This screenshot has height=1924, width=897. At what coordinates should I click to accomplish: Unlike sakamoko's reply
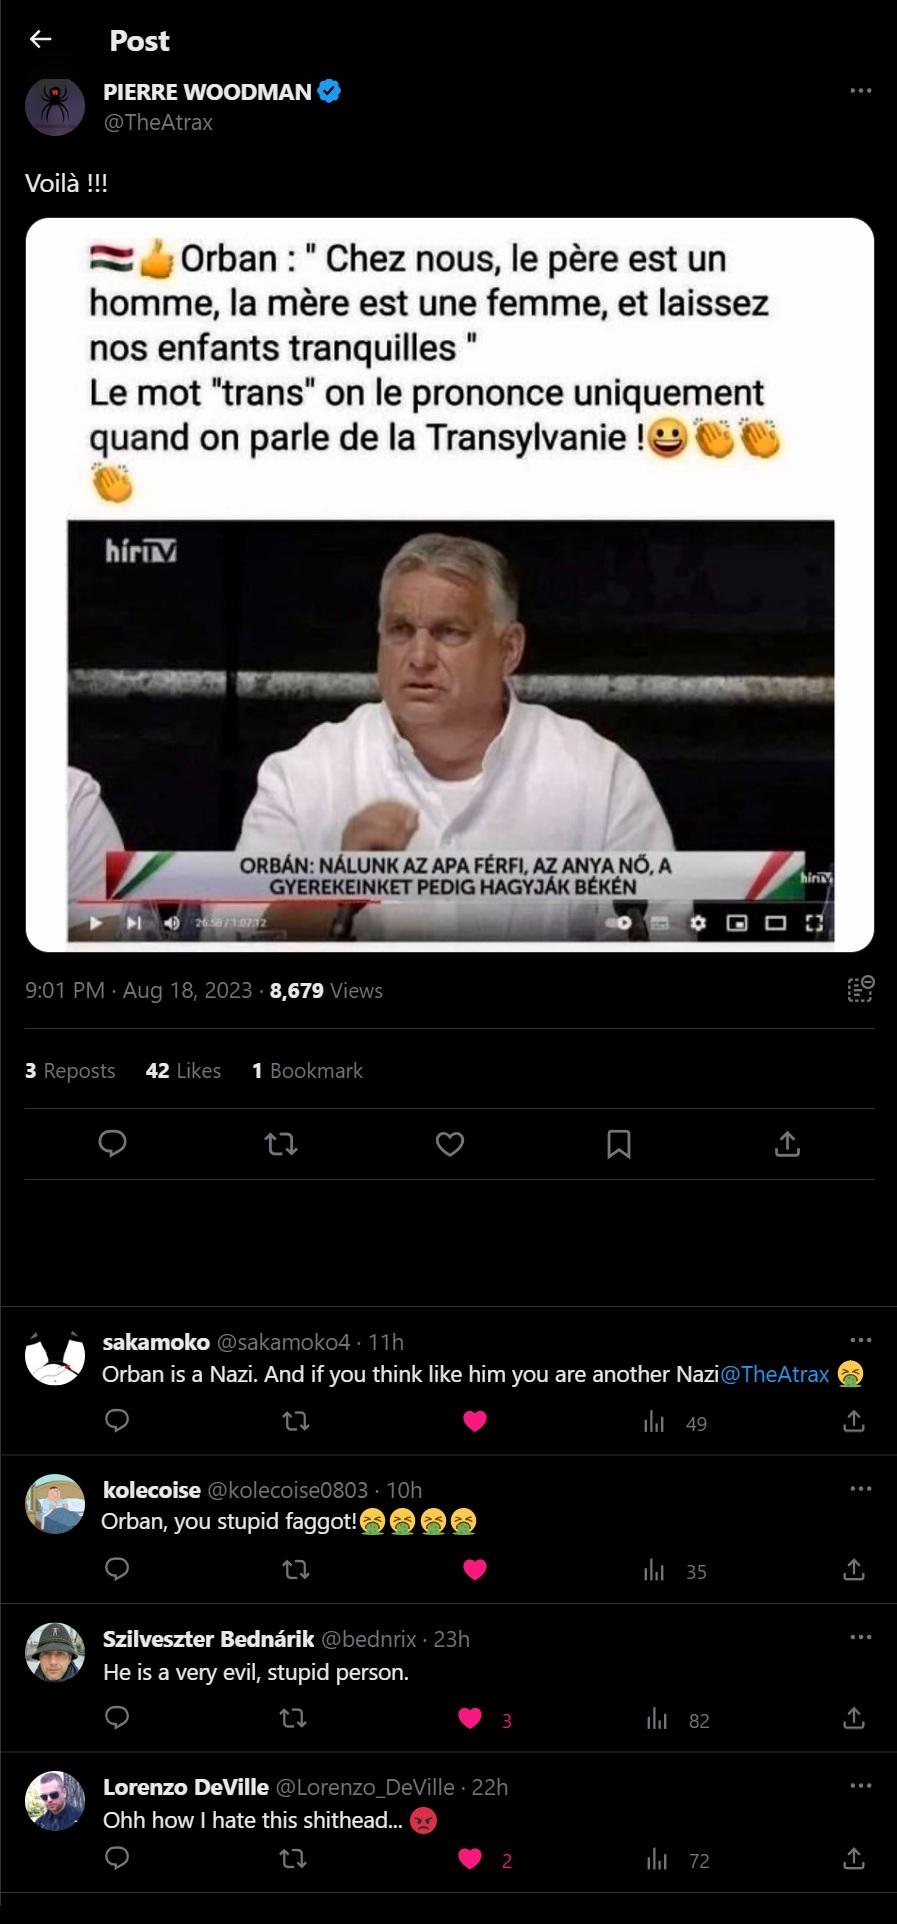(475, 1421)
